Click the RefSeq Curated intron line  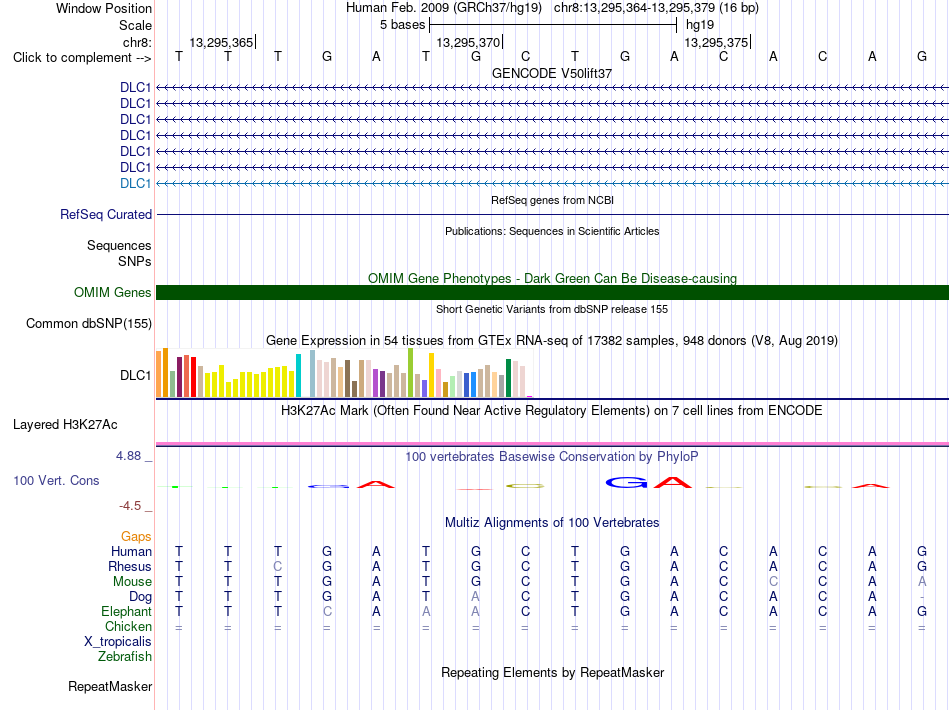[x=553, y=214]
